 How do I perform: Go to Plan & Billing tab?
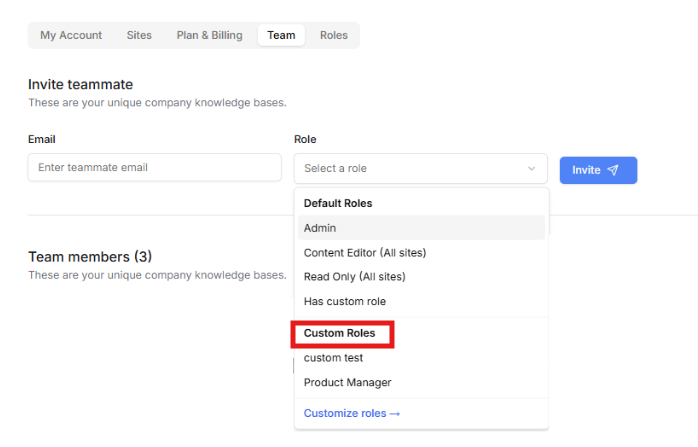pos(209,35)
